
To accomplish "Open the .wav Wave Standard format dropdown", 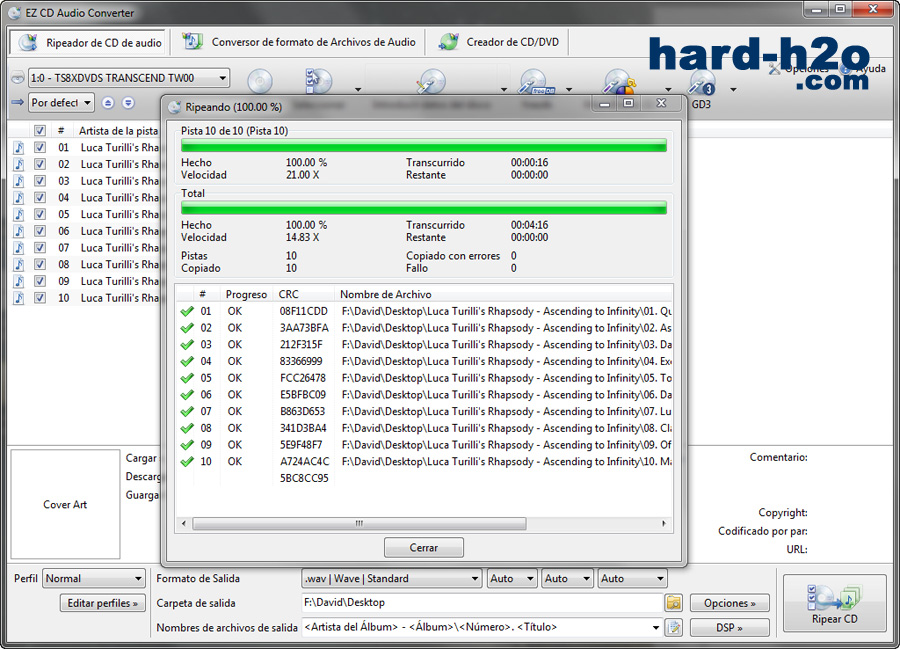I will 392,578.
